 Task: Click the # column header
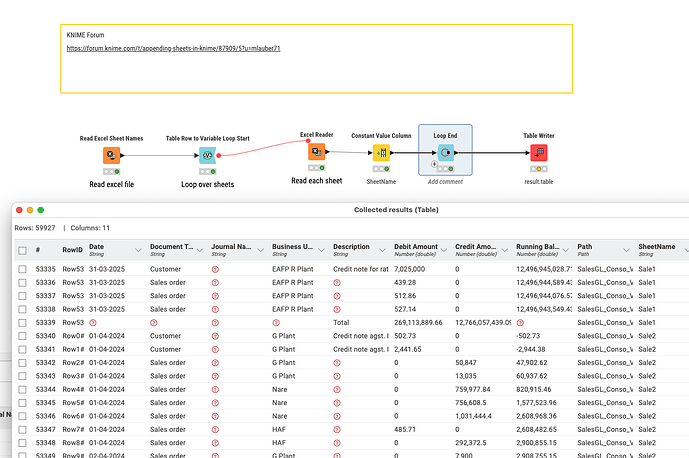[x=38, y=250]
